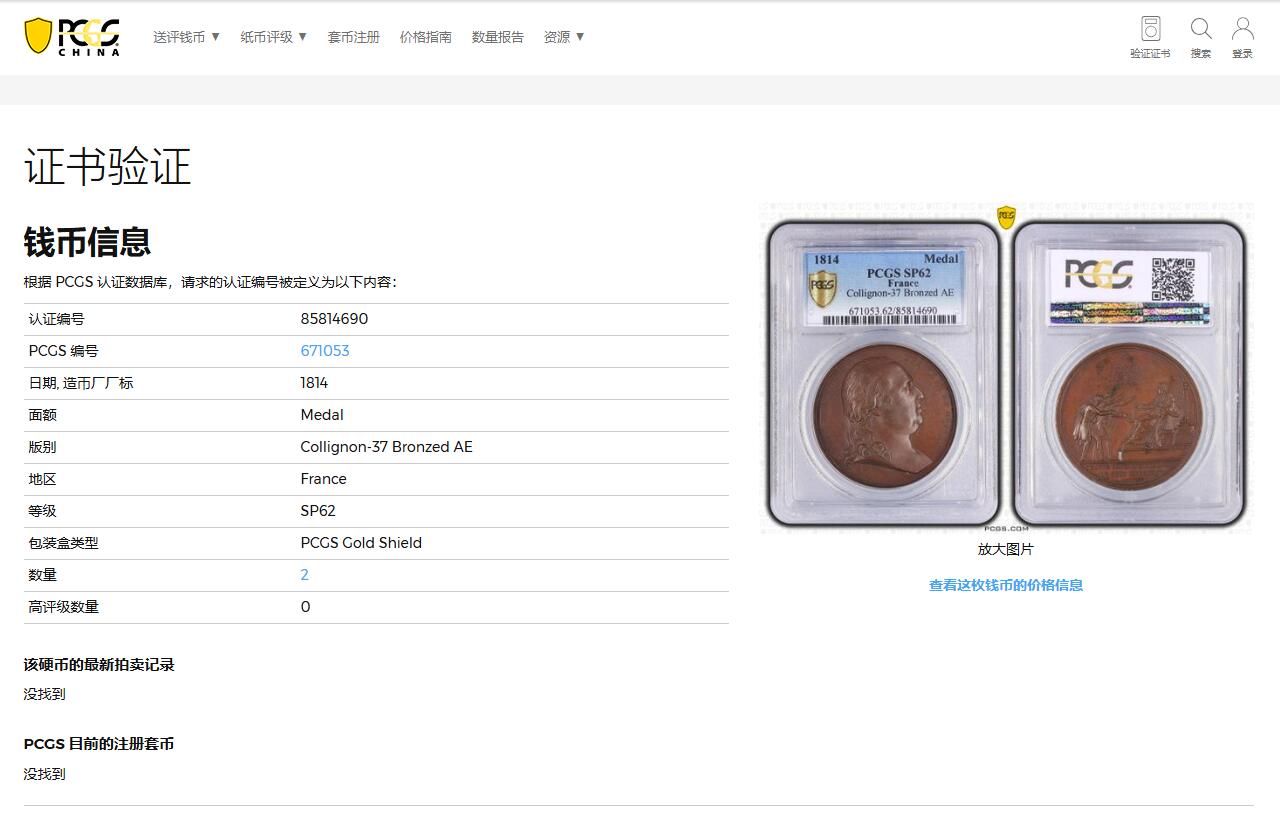
Task: Expand the 送评钱币 dropdown menu
Action: pos(187,37)
